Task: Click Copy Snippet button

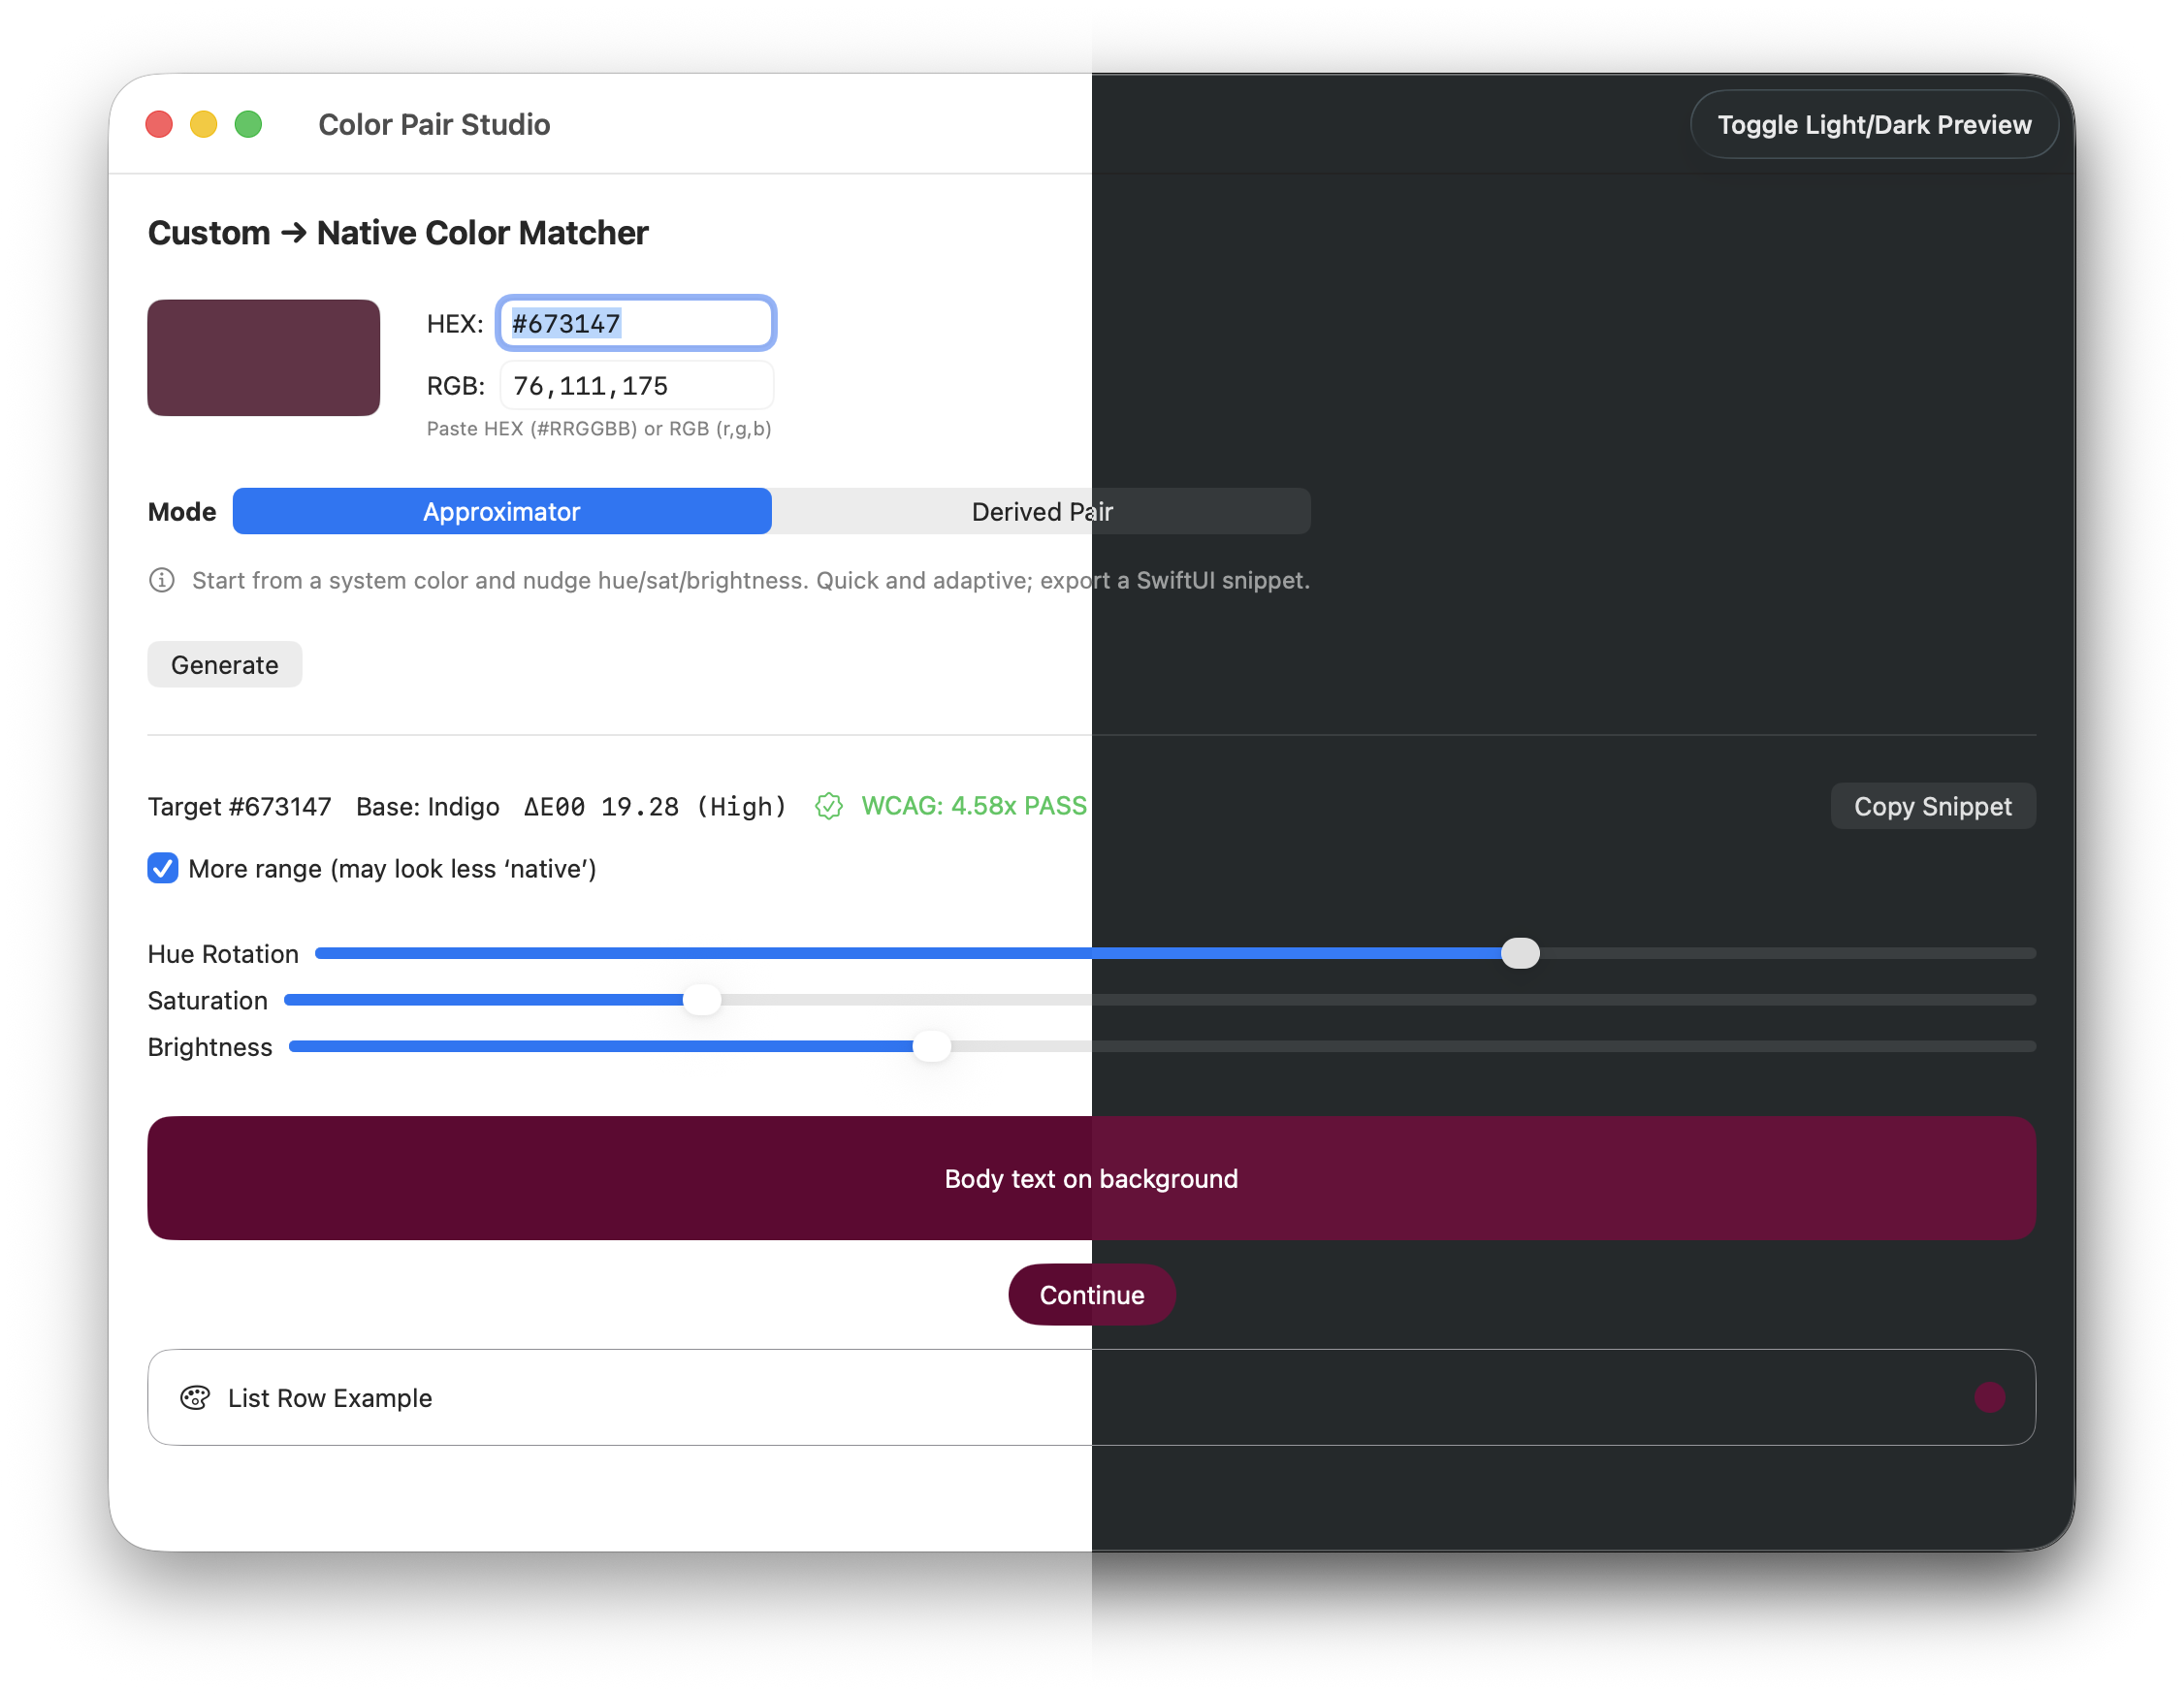Action: point(1932,806)
